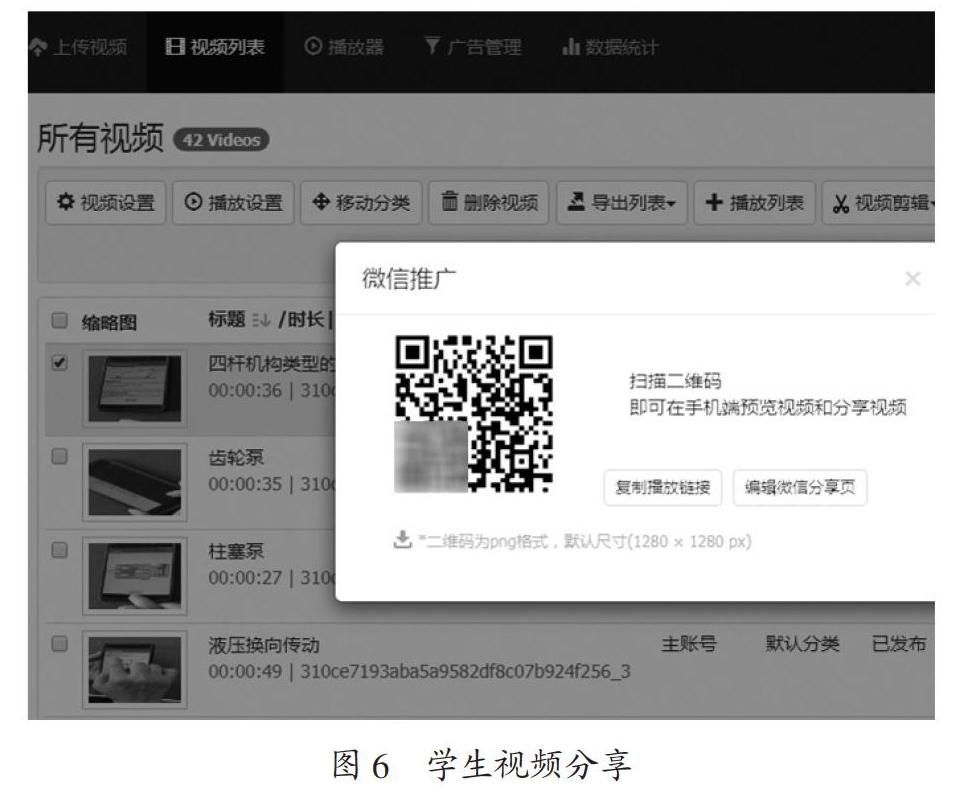Click the 删除视频 trash button
The height and width of the screenshot is (797, 960).
[489, 203]
